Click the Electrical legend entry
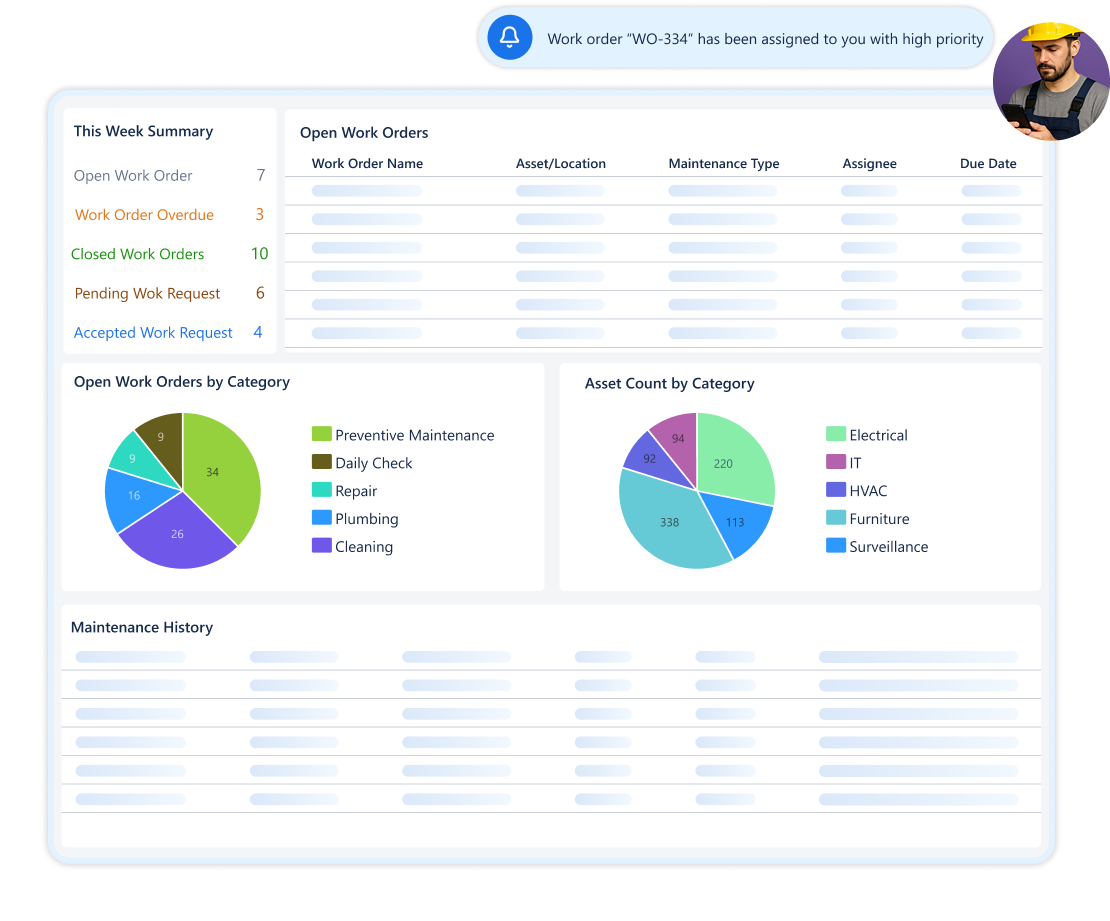 click(x=867, y=435)
